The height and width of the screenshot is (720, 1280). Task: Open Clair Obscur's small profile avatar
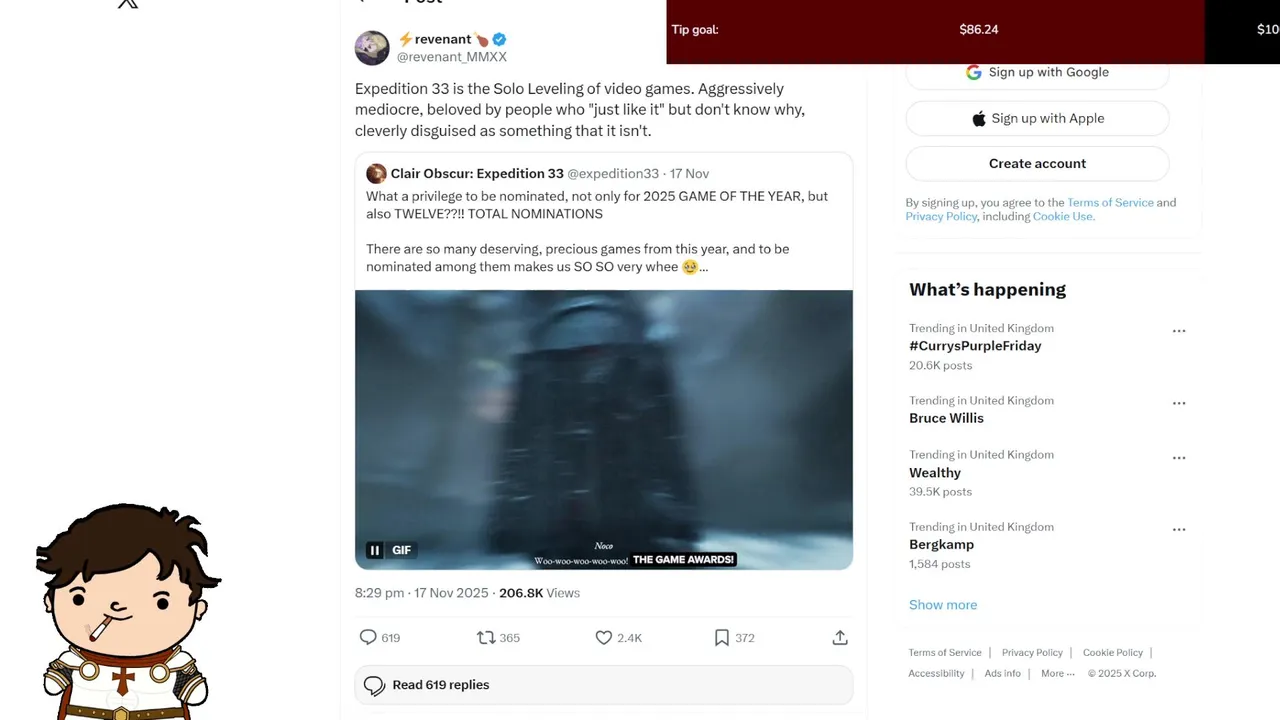376,173
